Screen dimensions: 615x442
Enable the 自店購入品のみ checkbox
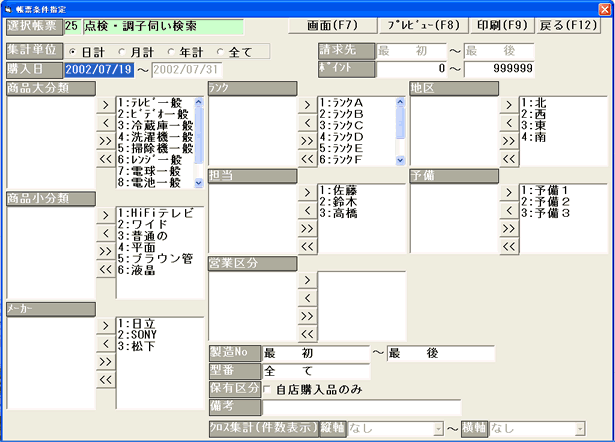[x=268, y=388]
